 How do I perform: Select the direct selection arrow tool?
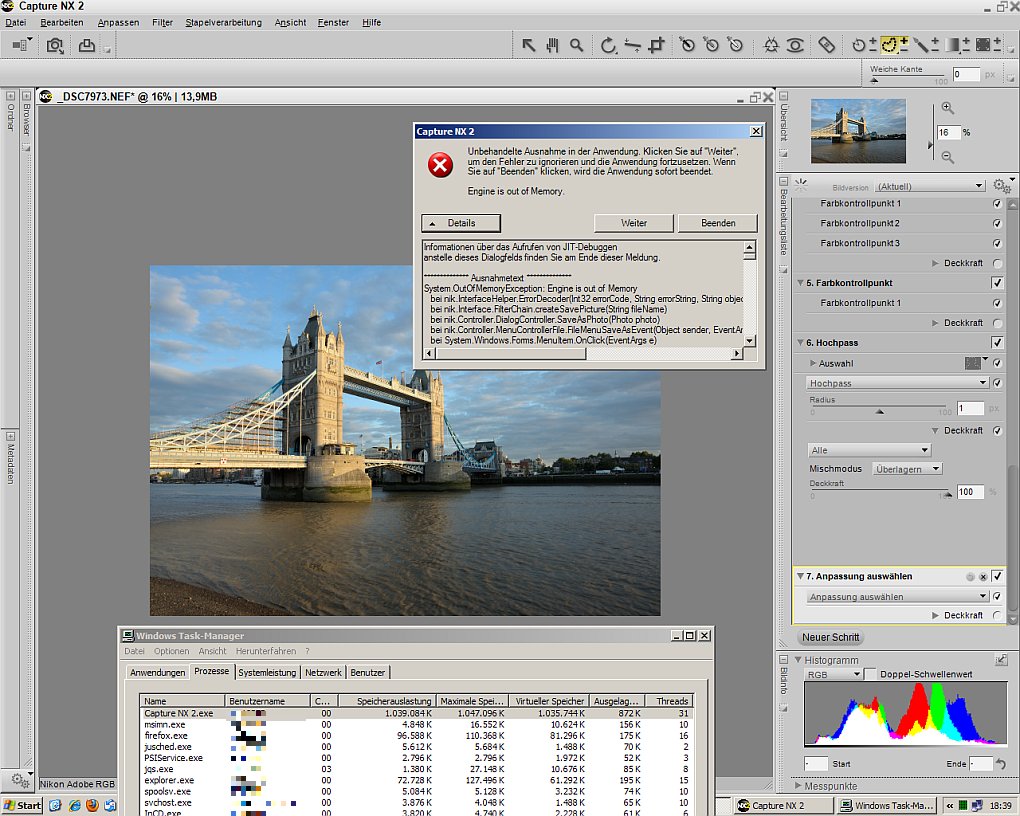click(x=528, y=45)
